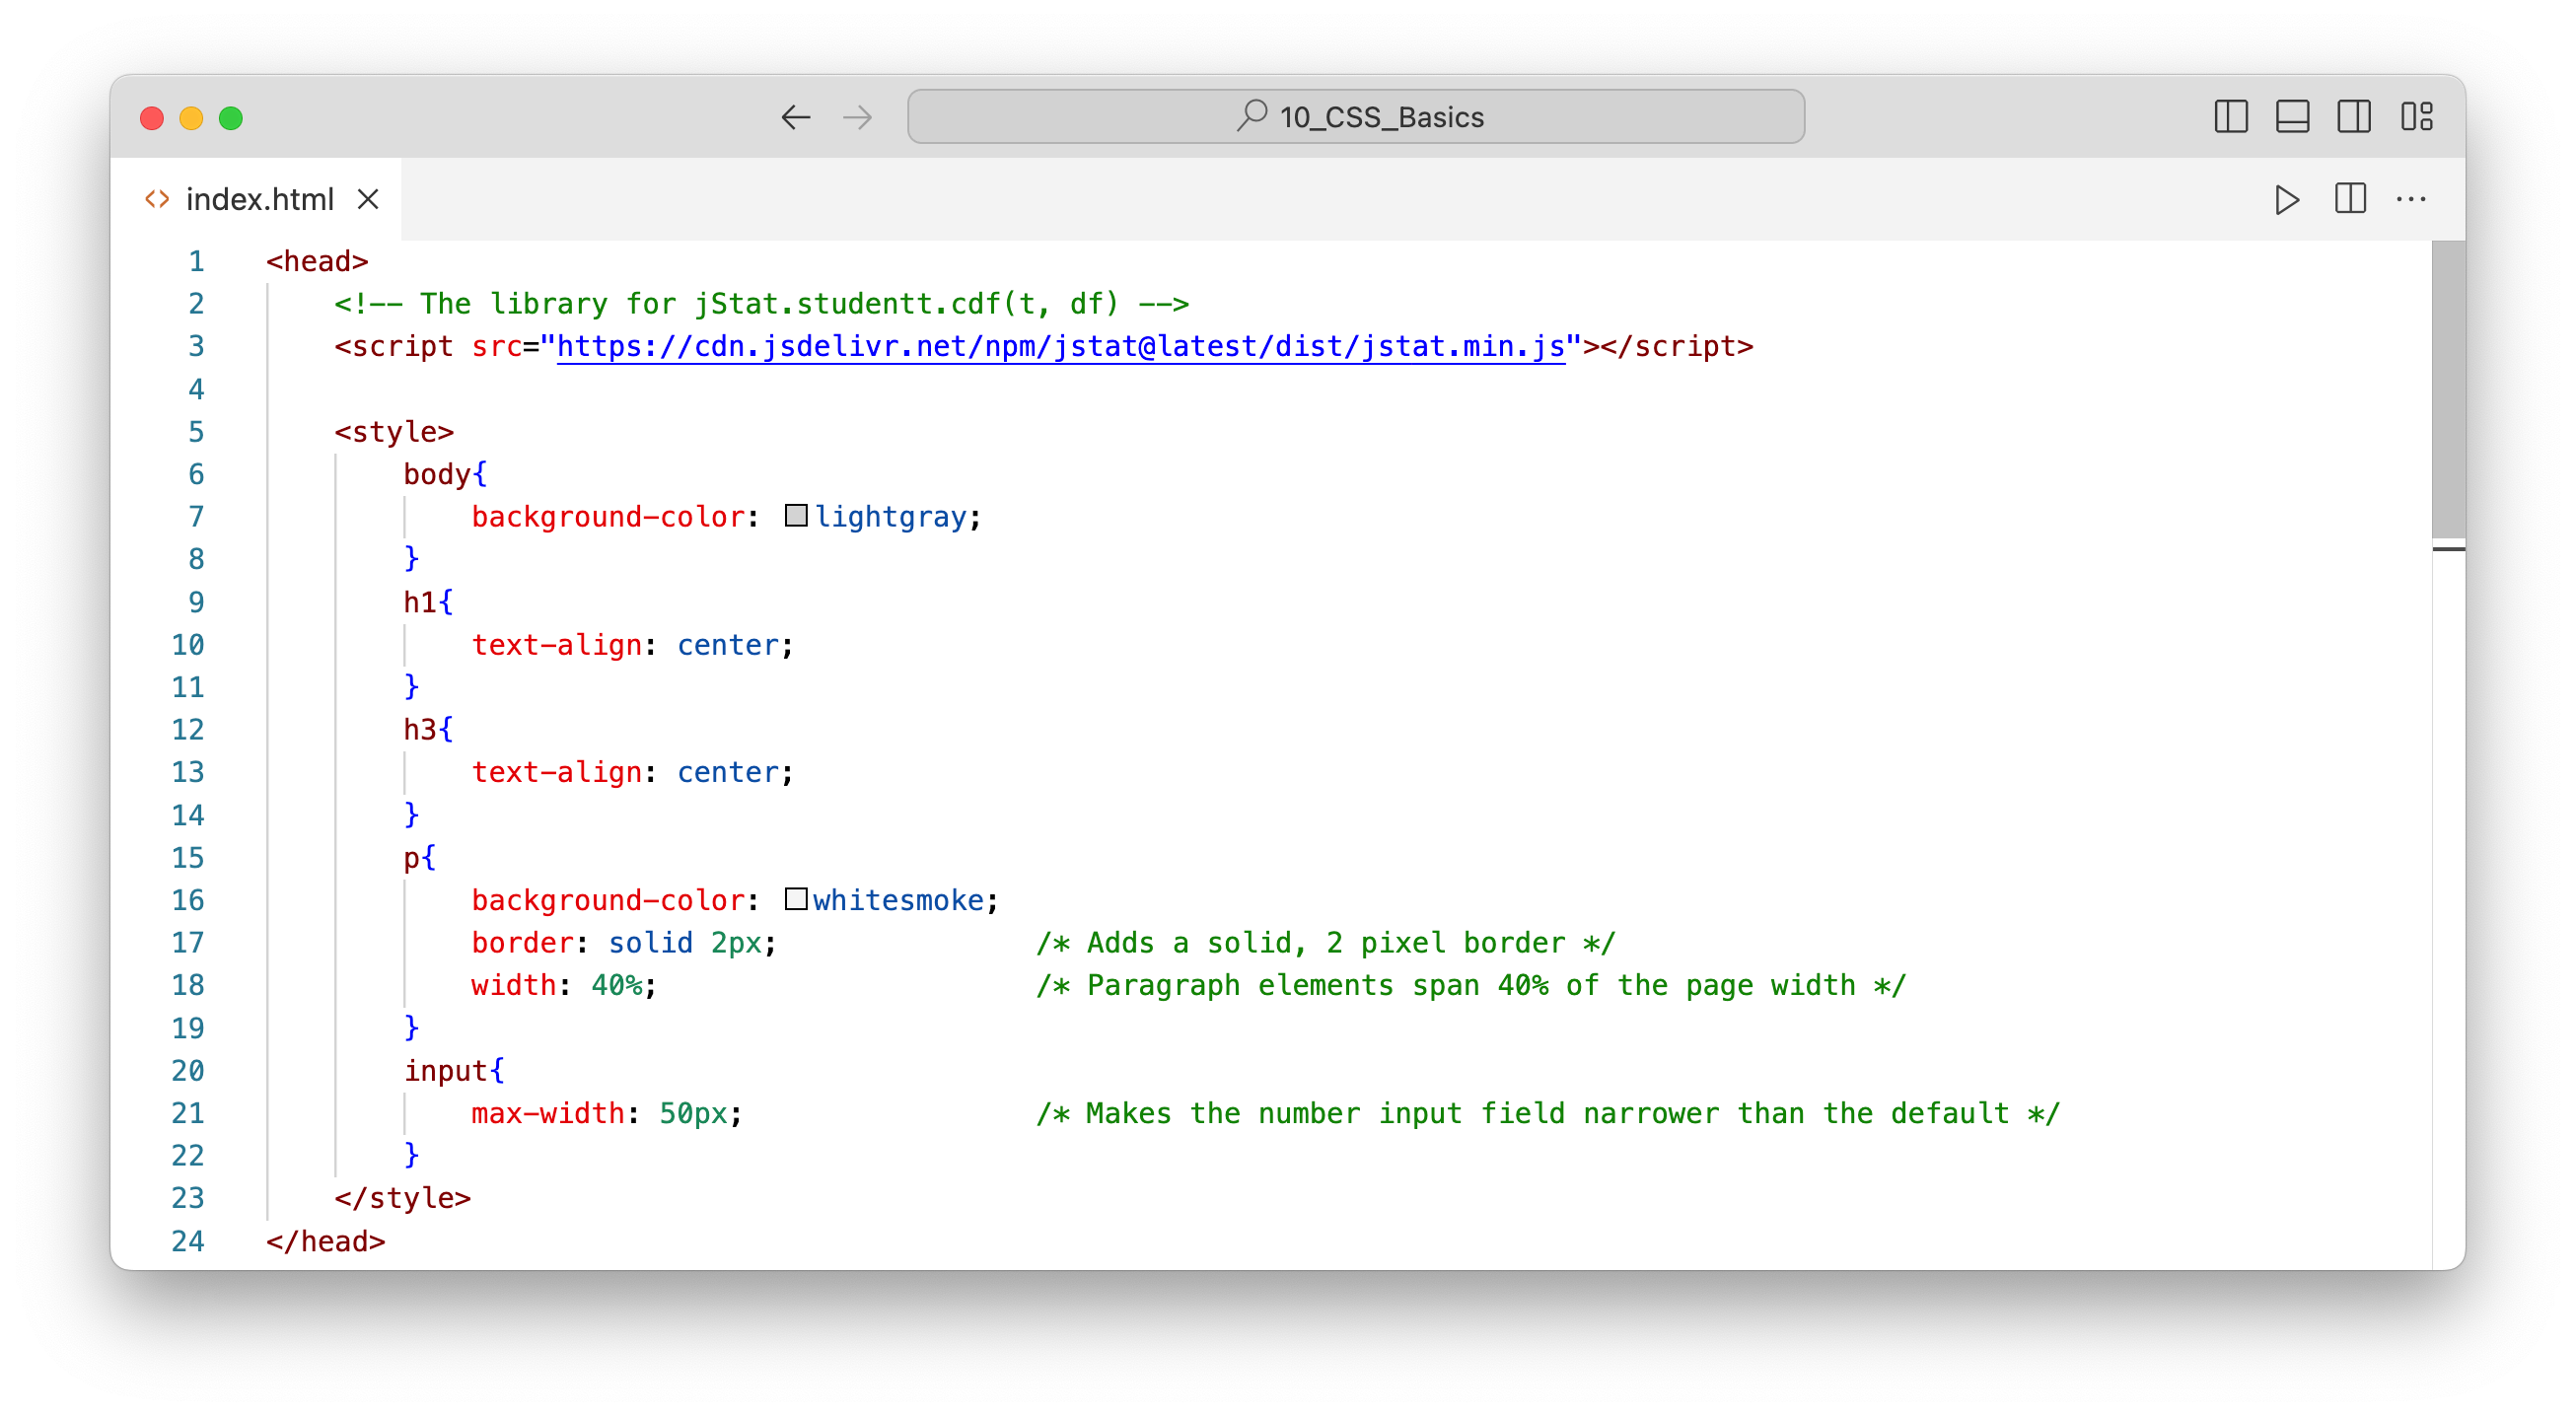Open the customize layout icon
Viewport: 2576px width, 1416px height.
click(x=2416, y=117)
